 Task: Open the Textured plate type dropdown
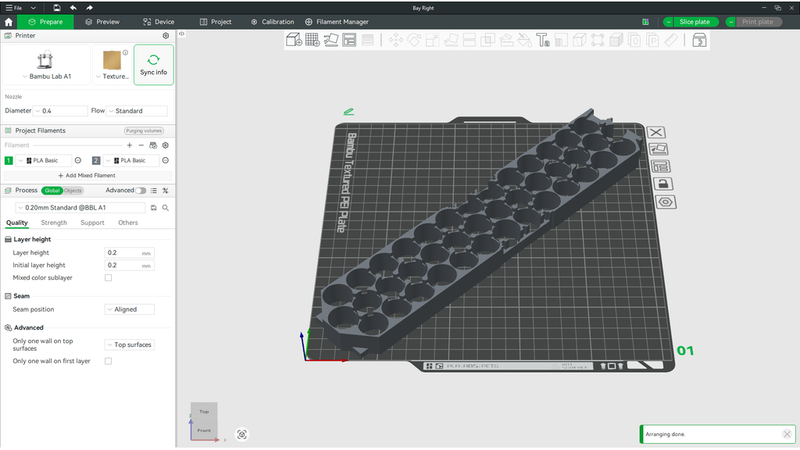pyautogui.click(x=112, y=77)
